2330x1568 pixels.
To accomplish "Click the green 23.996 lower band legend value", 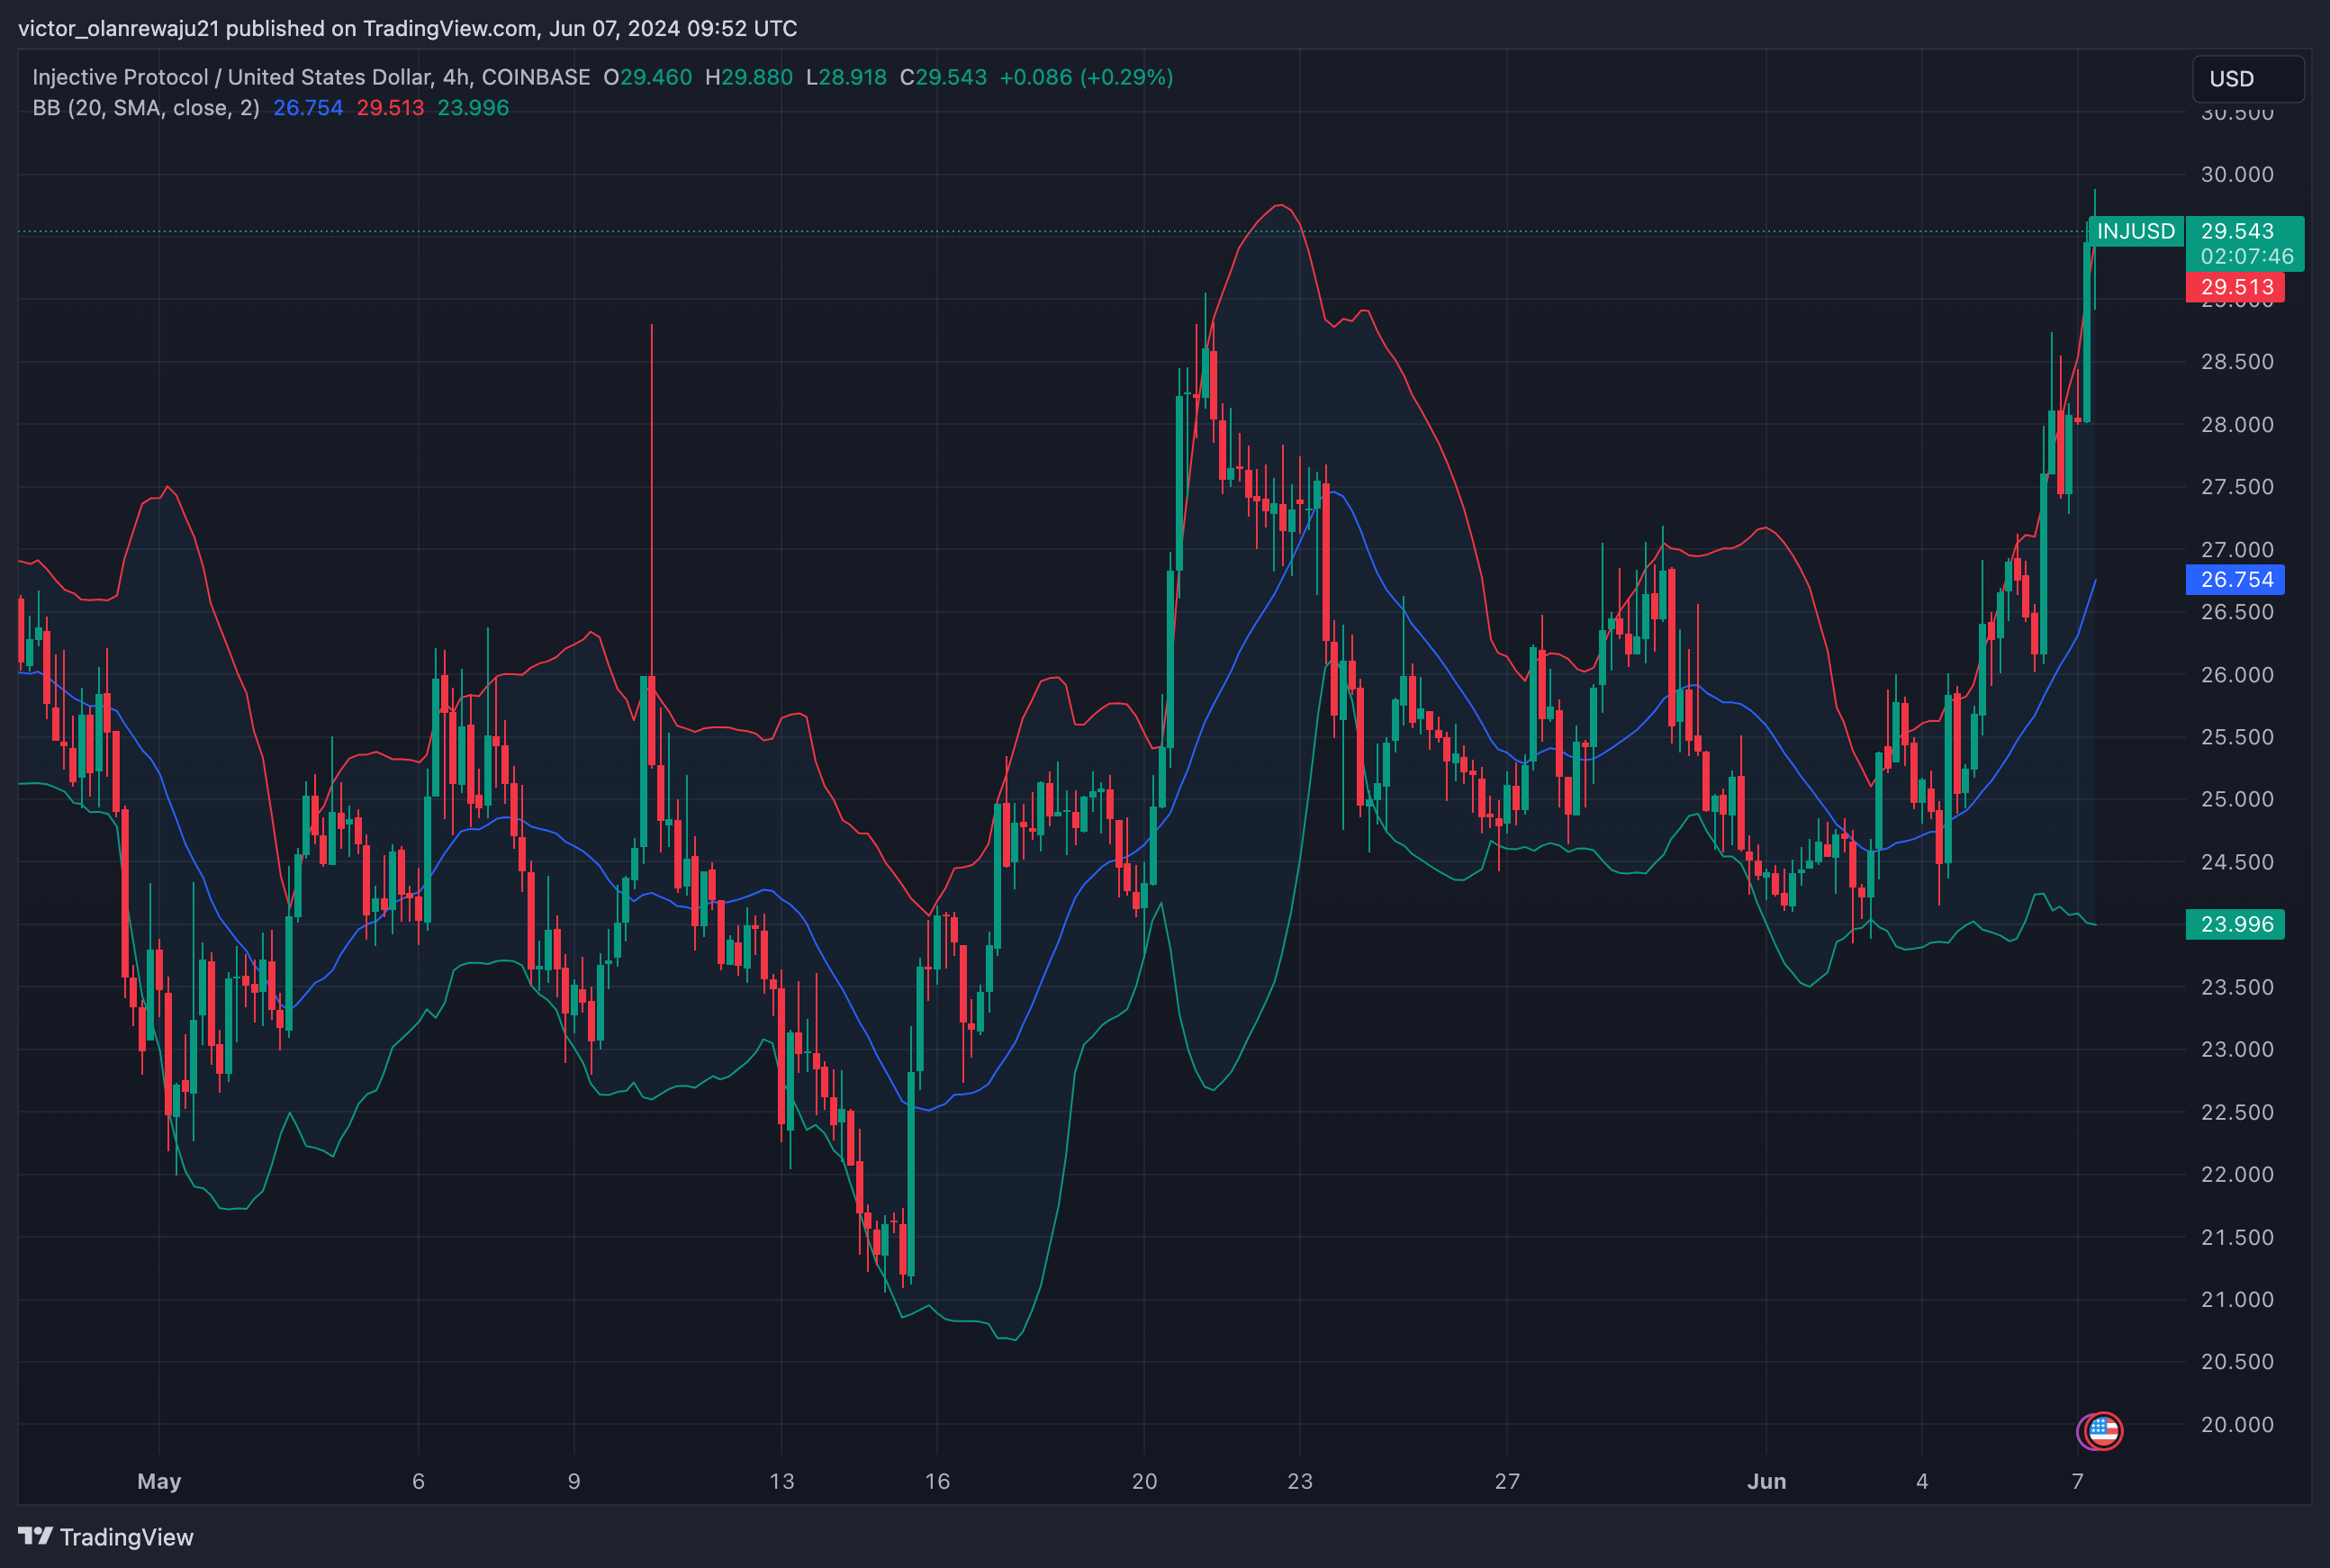I will coord(473,108).
